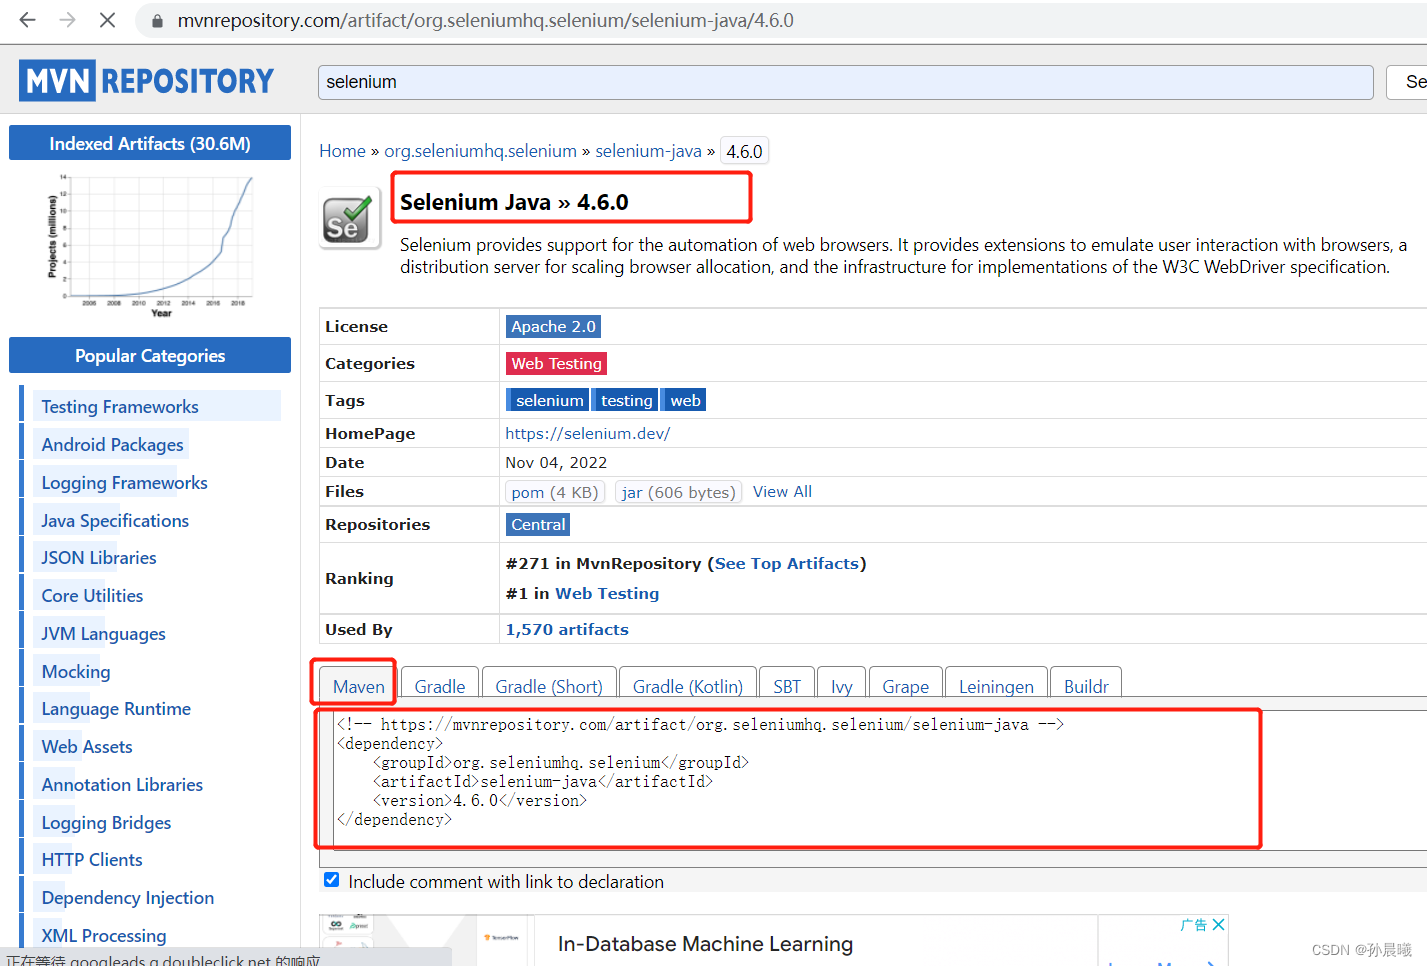Open https://selenium.dev/ homepage link
The width and height of the screenshot is (1427, 966).
[587, 433]
